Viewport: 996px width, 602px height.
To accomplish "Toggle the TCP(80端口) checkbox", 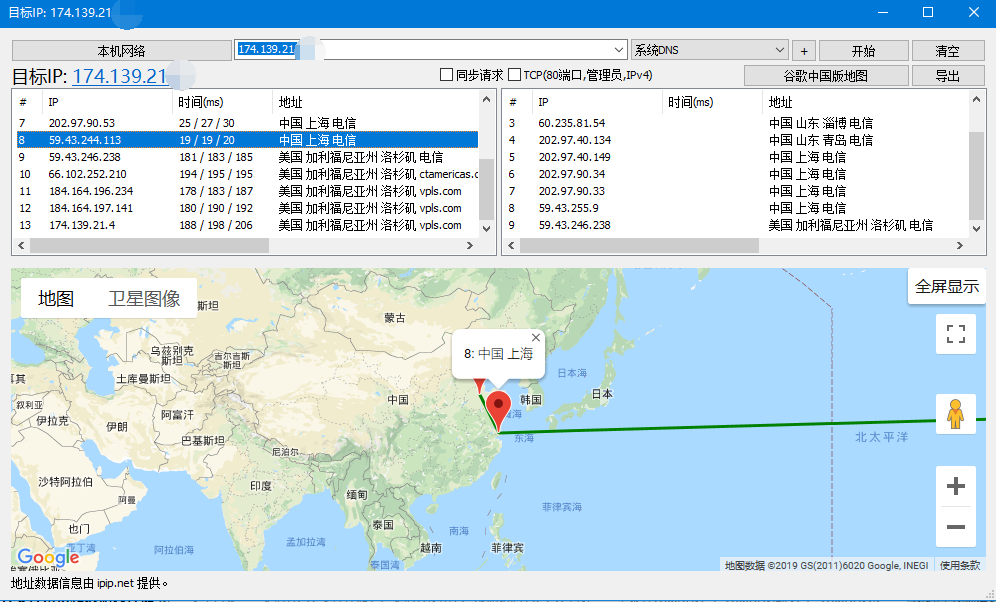I will pos(515,75).
